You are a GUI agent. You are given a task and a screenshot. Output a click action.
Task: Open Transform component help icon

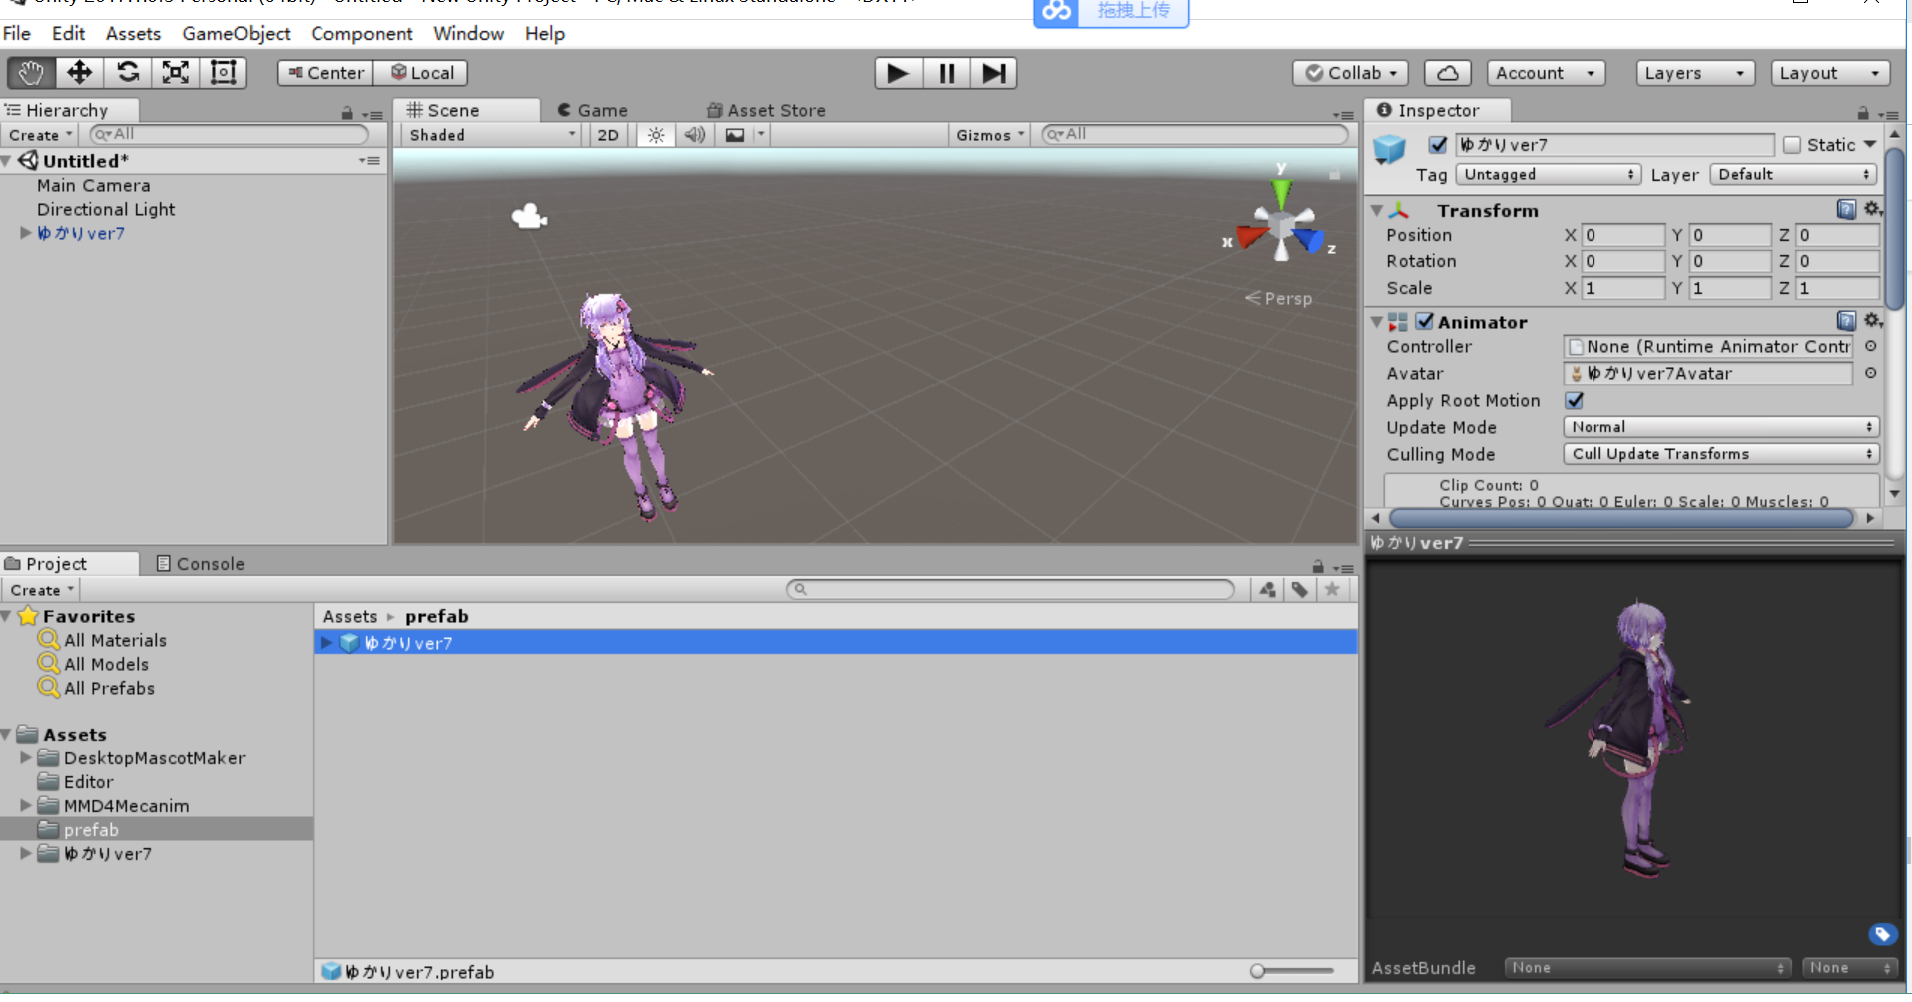pos(1846,209)
